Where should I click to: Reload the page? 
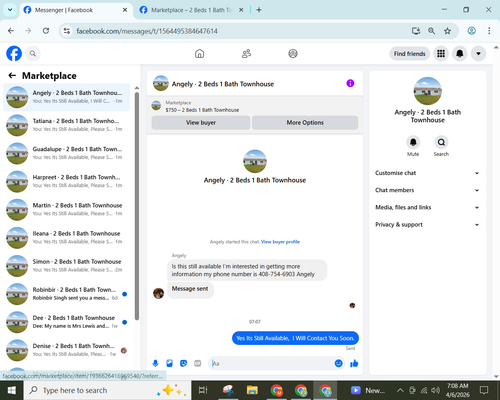coord(46,31)
